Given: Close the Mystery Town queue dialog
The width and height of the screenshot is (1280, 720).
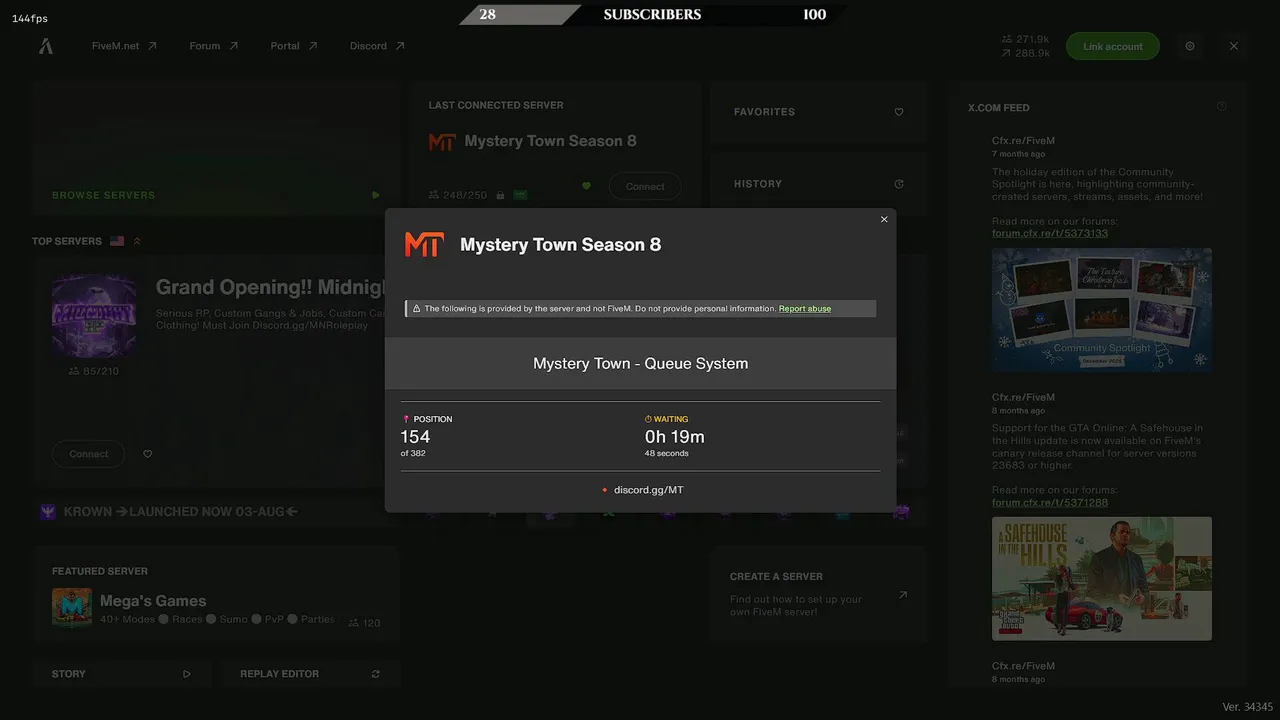Looking at the screenshot, I should (x=884, y=220).
